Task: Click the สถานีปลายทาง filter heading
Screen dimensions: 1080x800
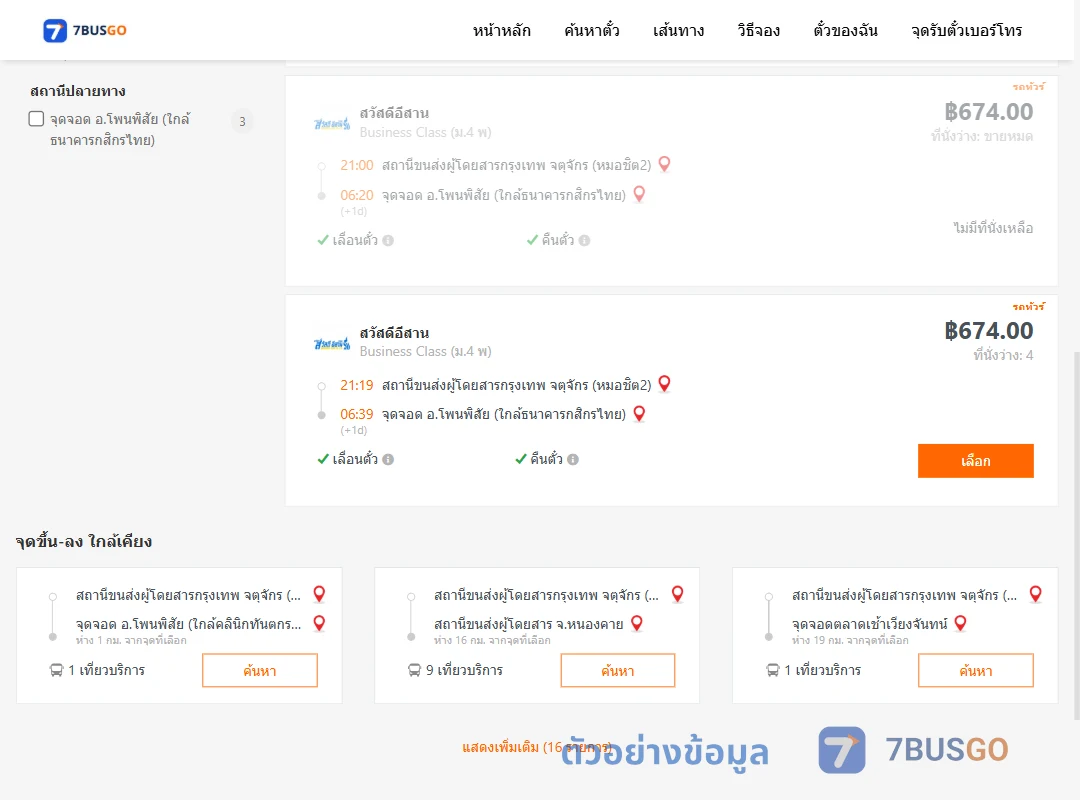Action: [x=78, y=91]
